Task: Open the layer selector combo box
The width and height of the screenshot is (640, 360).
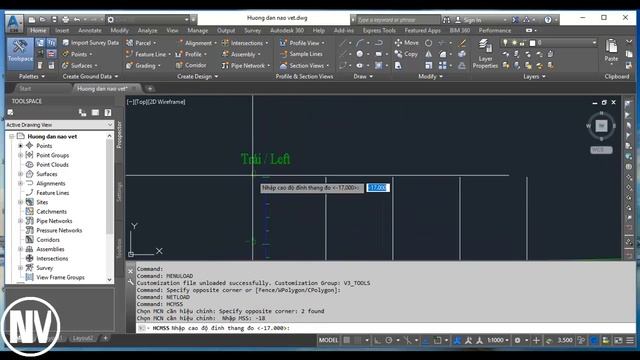Action: (548, 42)
